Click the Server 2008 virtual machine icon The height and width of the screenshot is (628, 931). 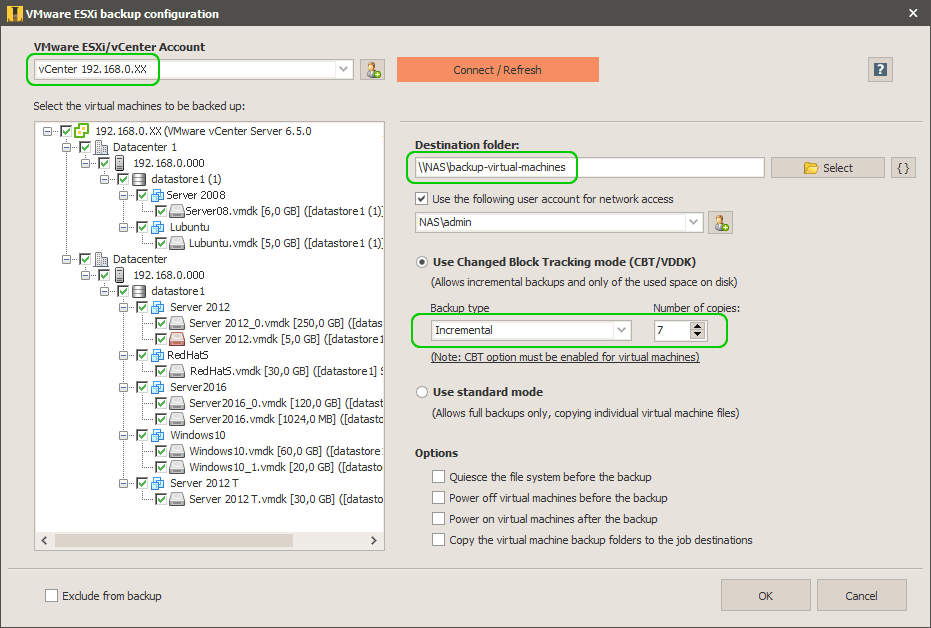coord(158,195)
